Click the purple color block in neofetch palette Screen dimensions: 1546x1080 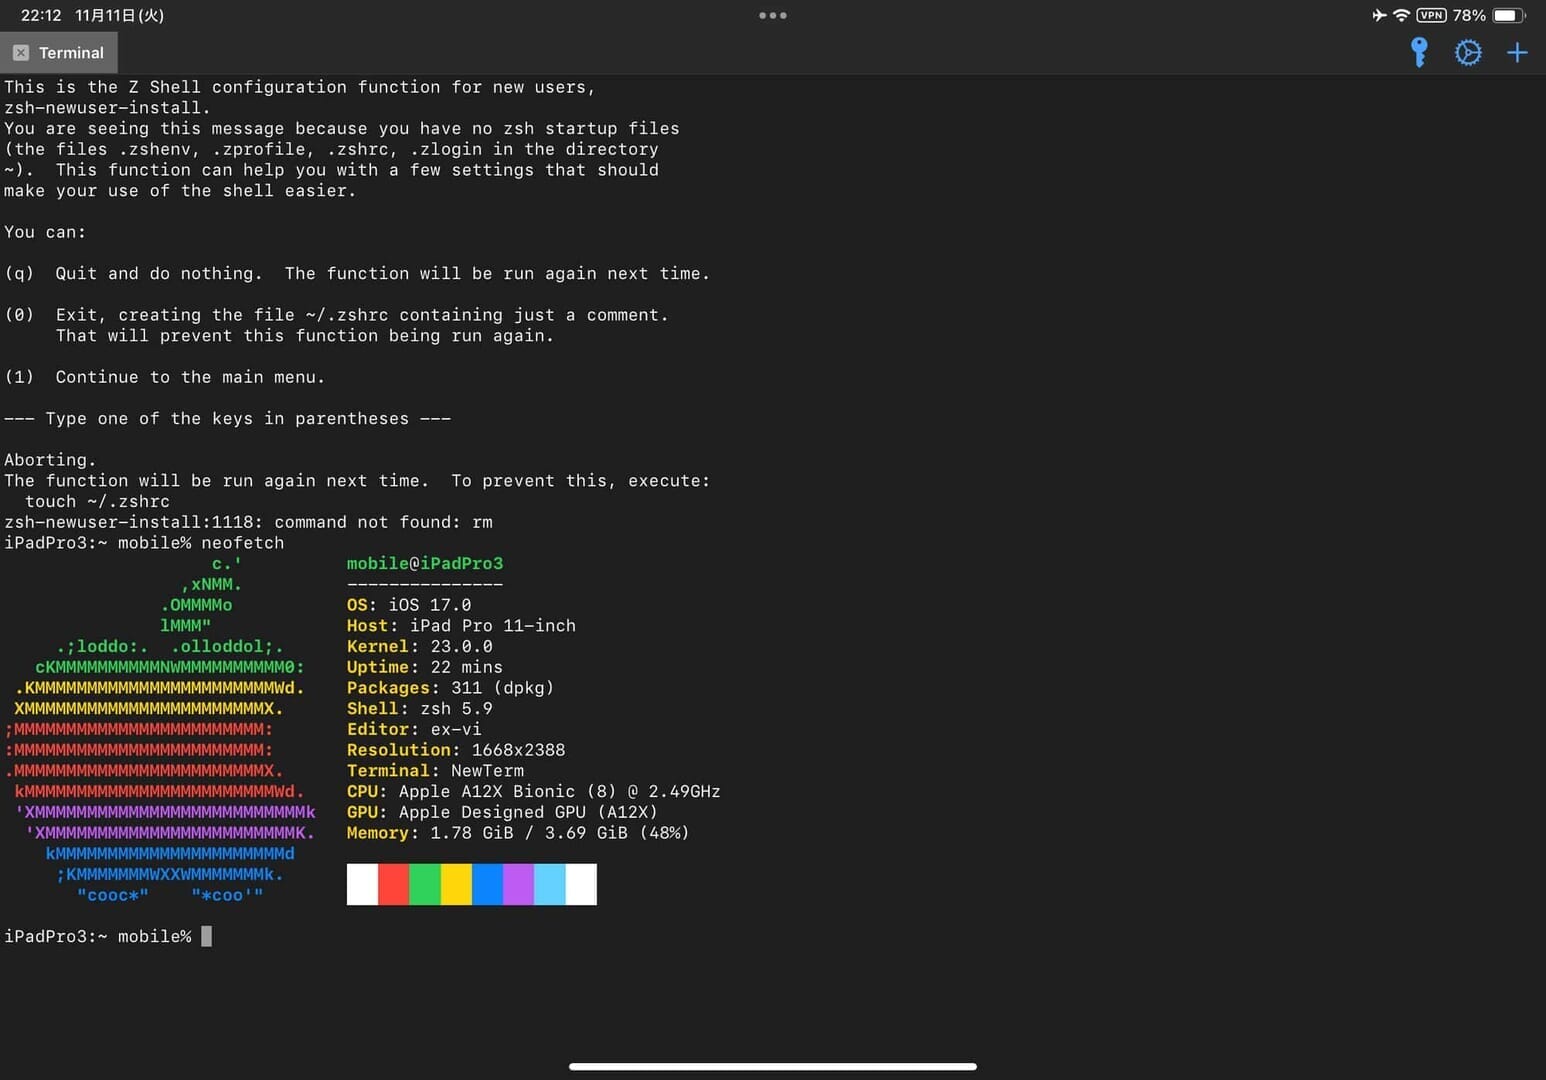click(518, 884)
